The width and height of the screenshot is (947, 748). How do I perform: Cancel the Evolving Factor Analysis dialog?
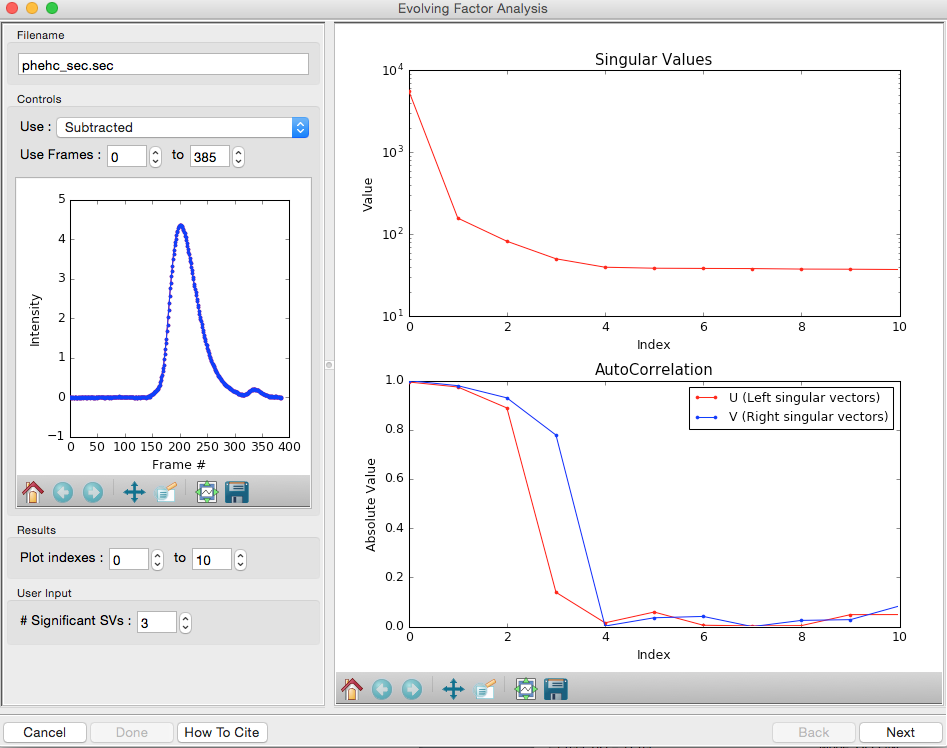pyautogui.click(x=45, y=732)
